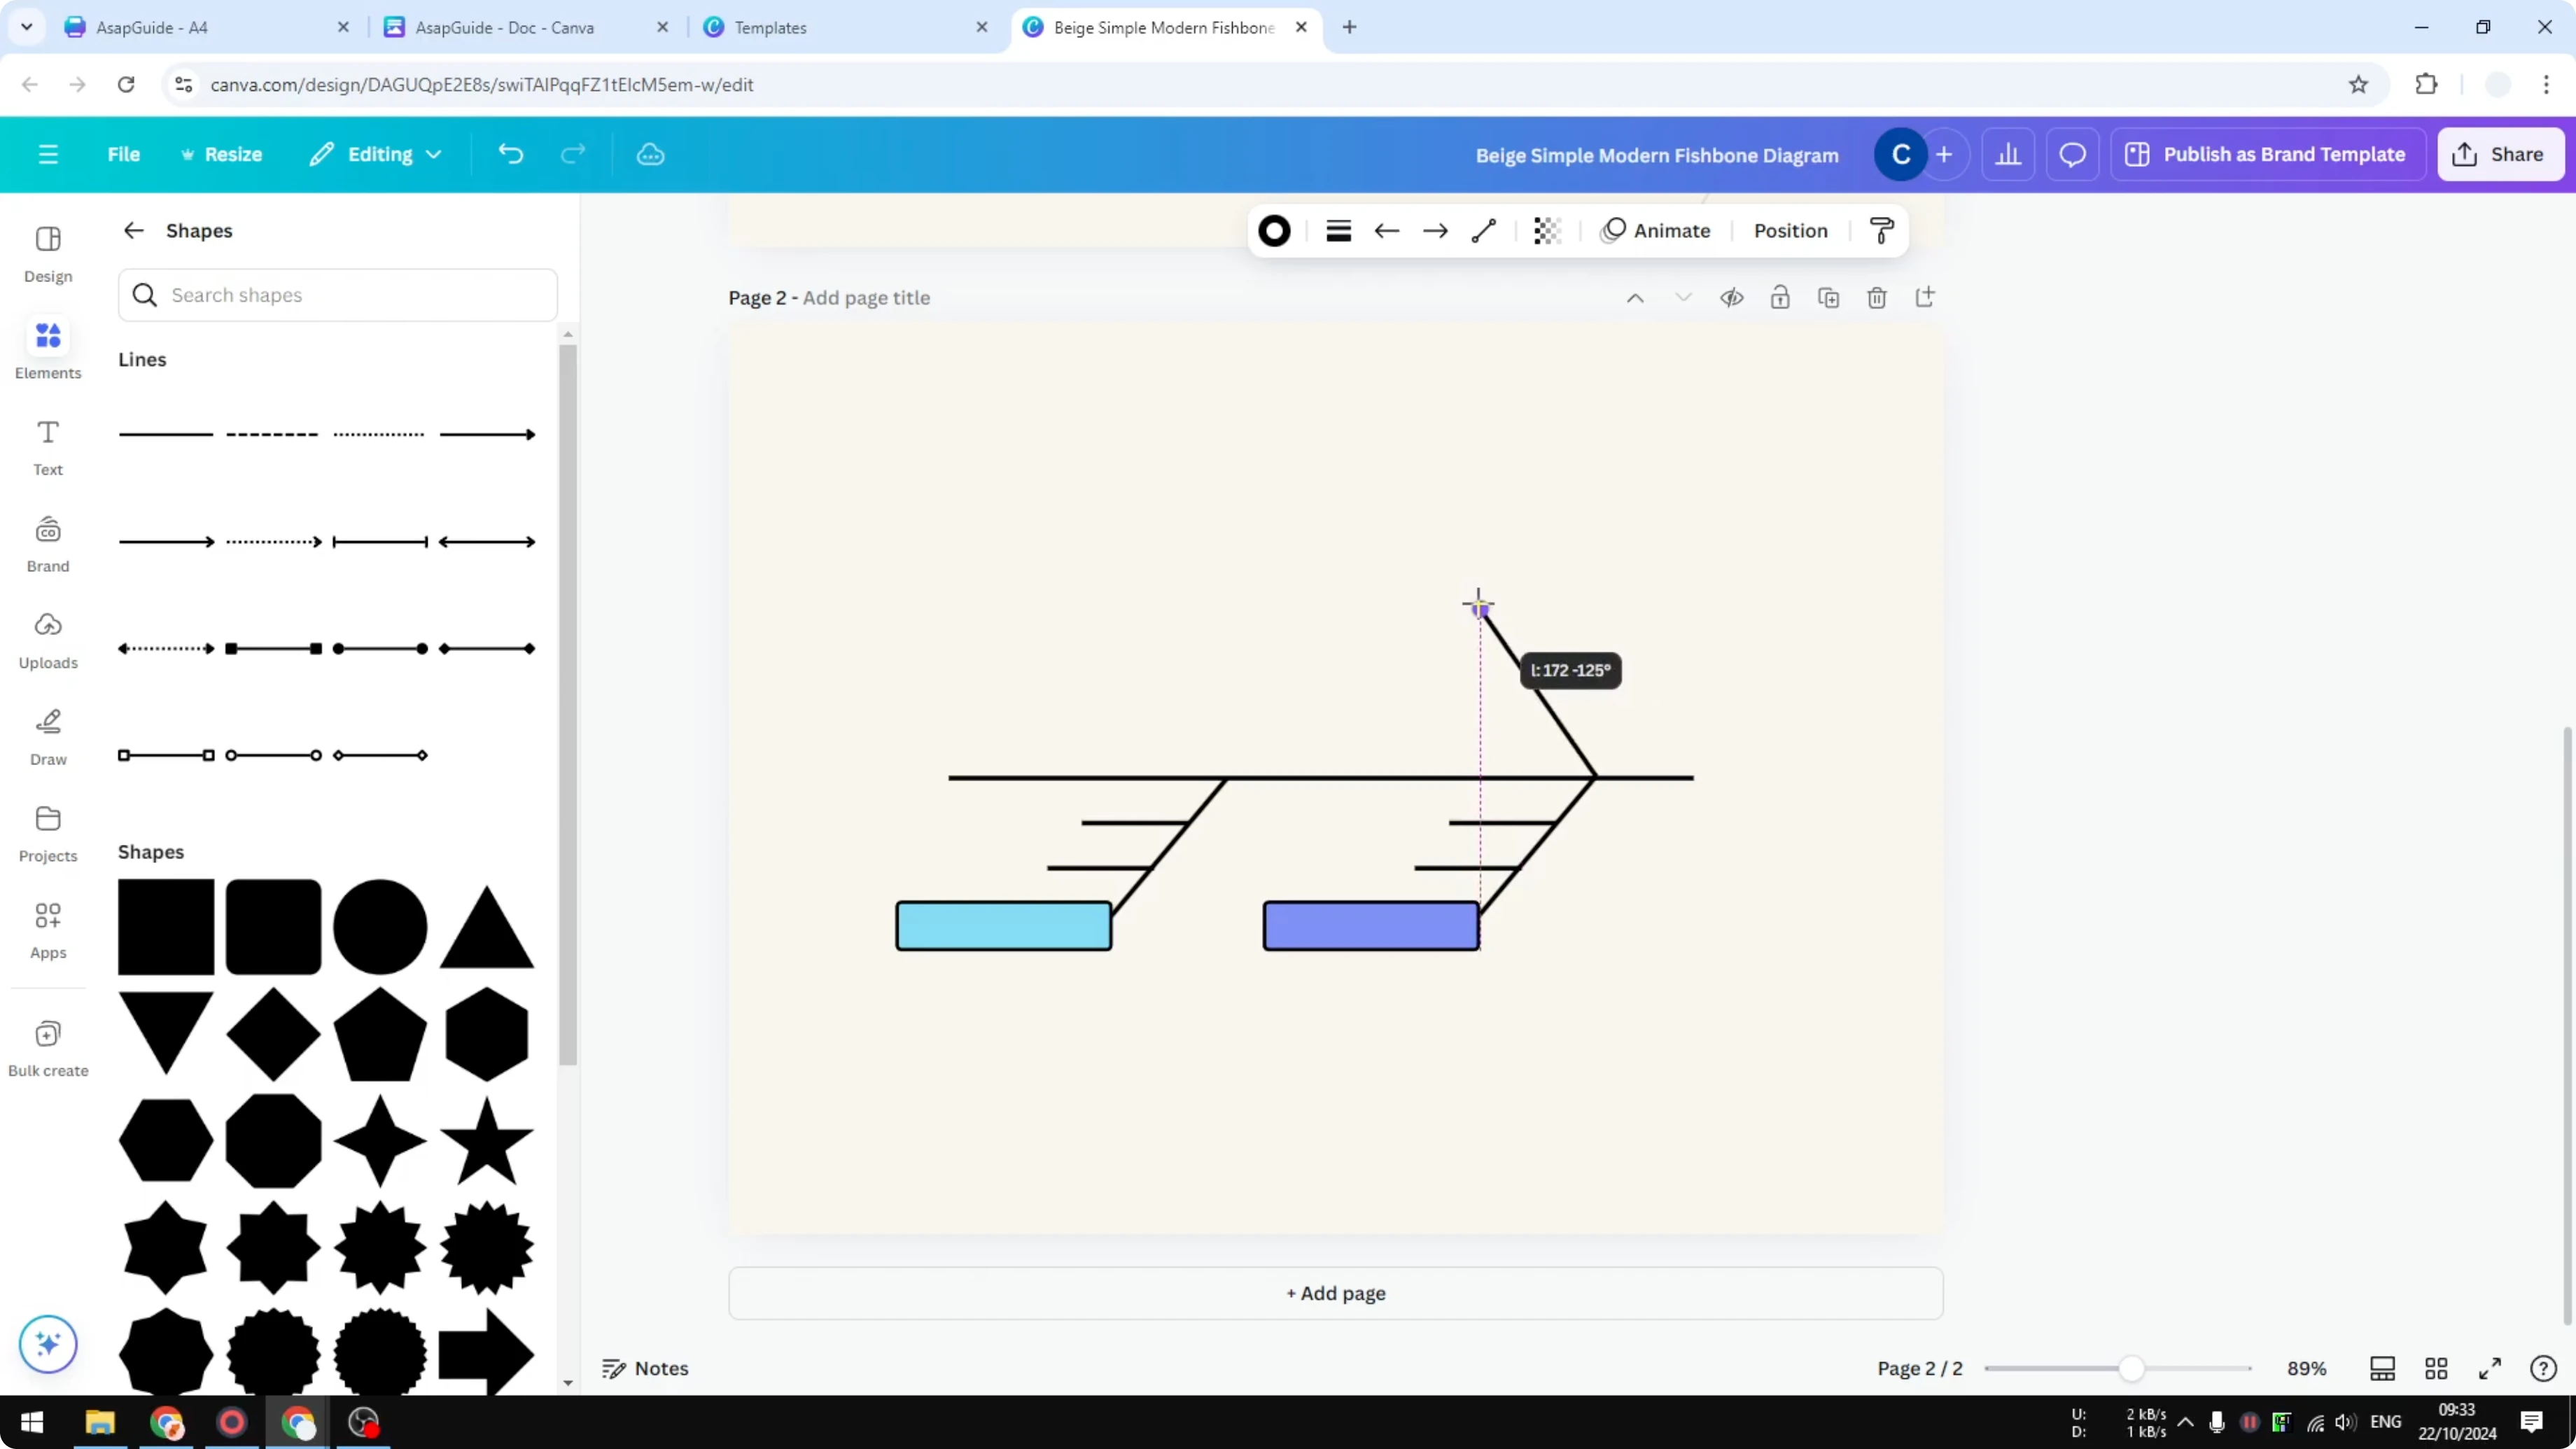Lock Page 2 using the padlock icon
Viewport: 2576px width, 1449px height.
pyautogui.click(x=1780, y=297)
